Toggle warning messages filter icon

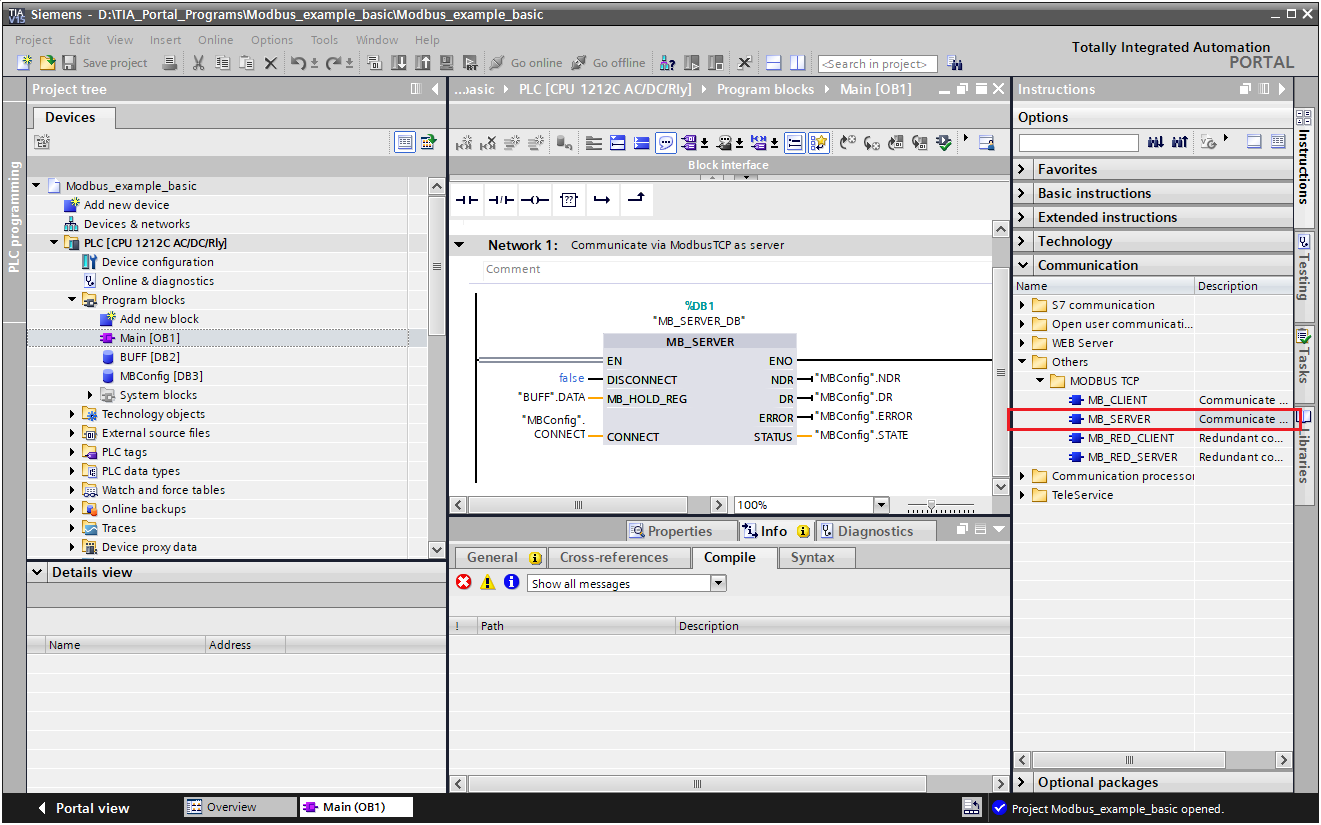point(488,582)
